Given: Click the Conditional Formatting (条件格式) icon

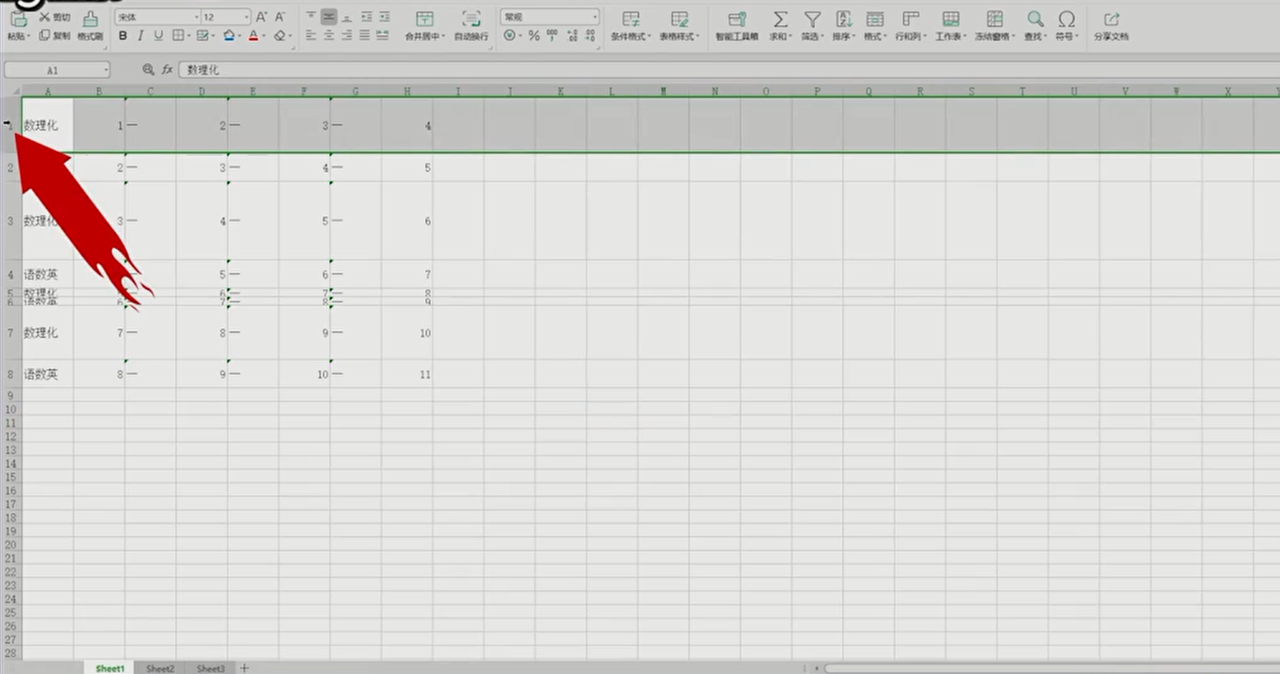Looking at the screenshot, I should pyautogui.click(x=630, y=19).
